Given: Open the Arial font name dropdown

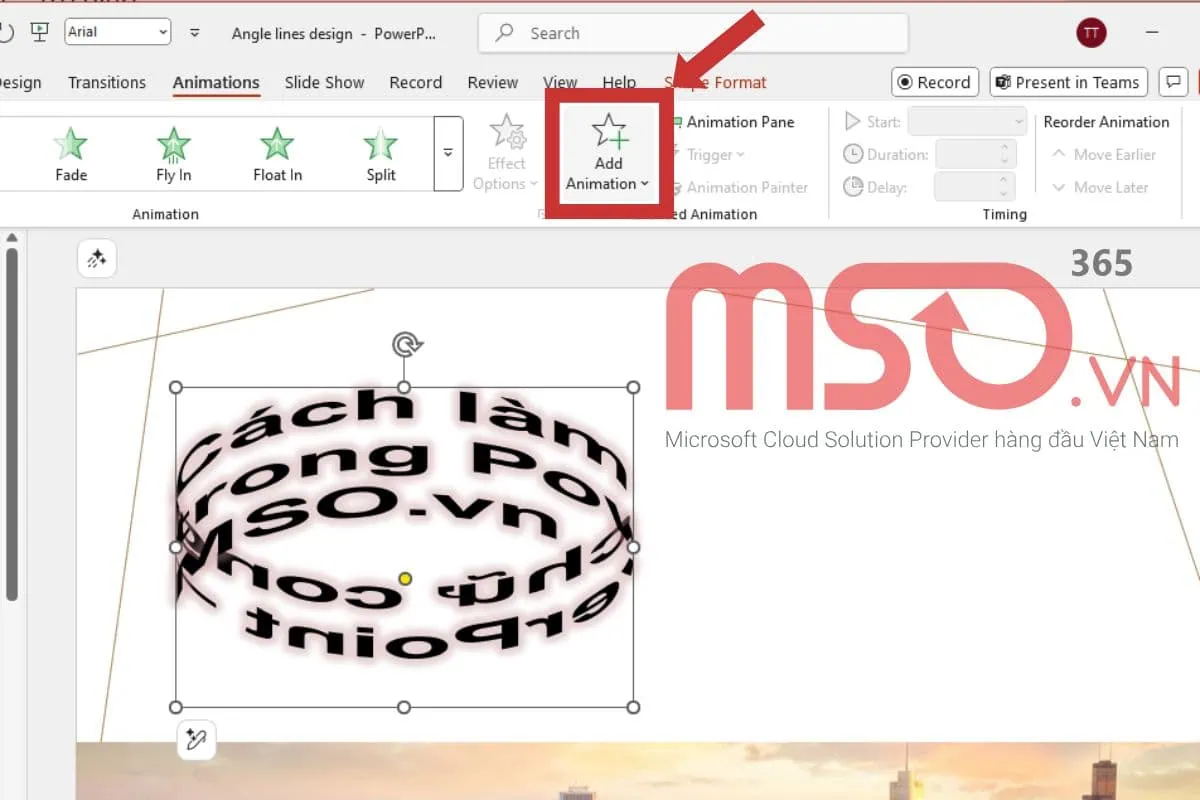Looking at the screenshot, I should [x=118, y=32].
